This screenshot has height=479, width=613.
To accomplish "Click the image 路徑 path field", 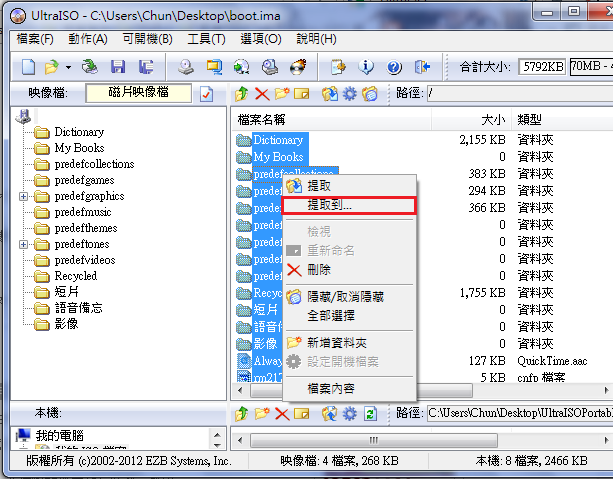I will [x=520, y=93].
